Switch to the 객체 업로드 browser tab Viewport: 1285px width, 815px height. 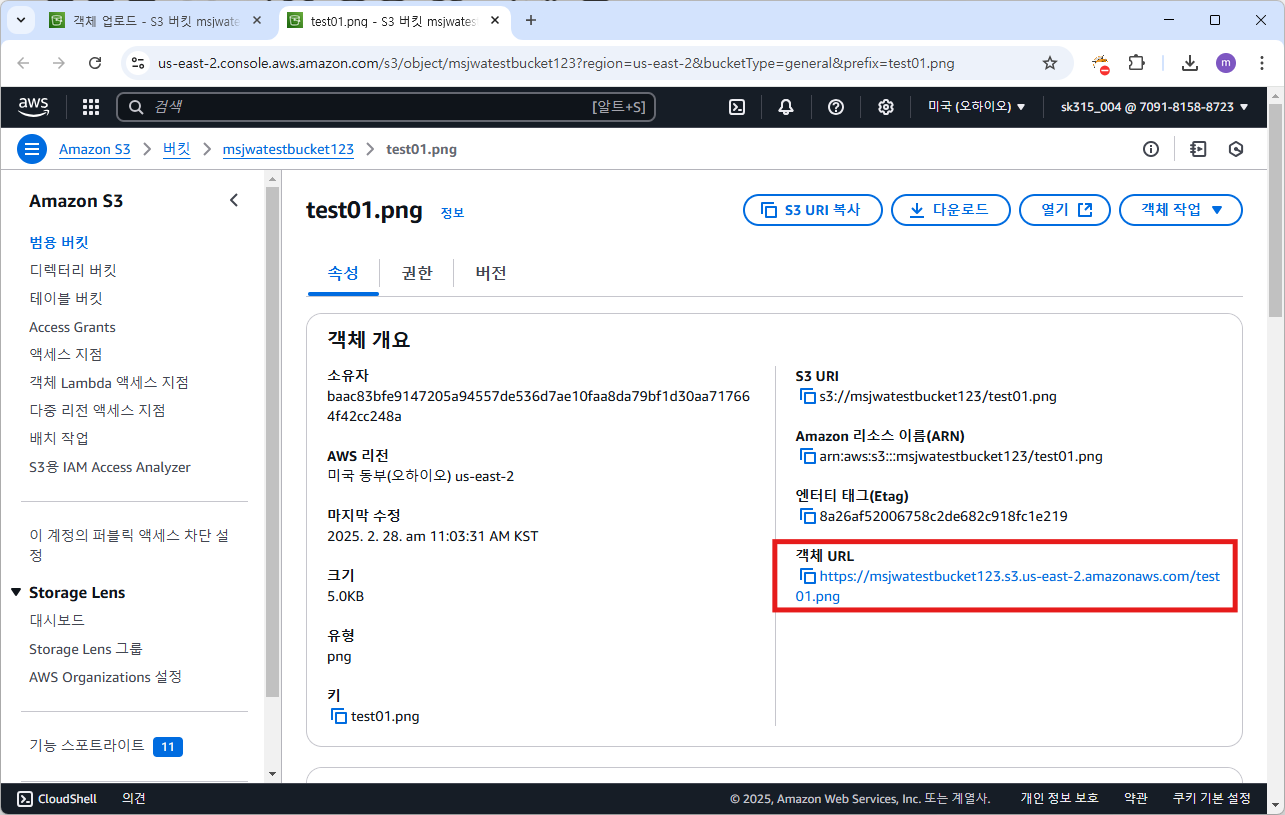[x=156, y=20]
